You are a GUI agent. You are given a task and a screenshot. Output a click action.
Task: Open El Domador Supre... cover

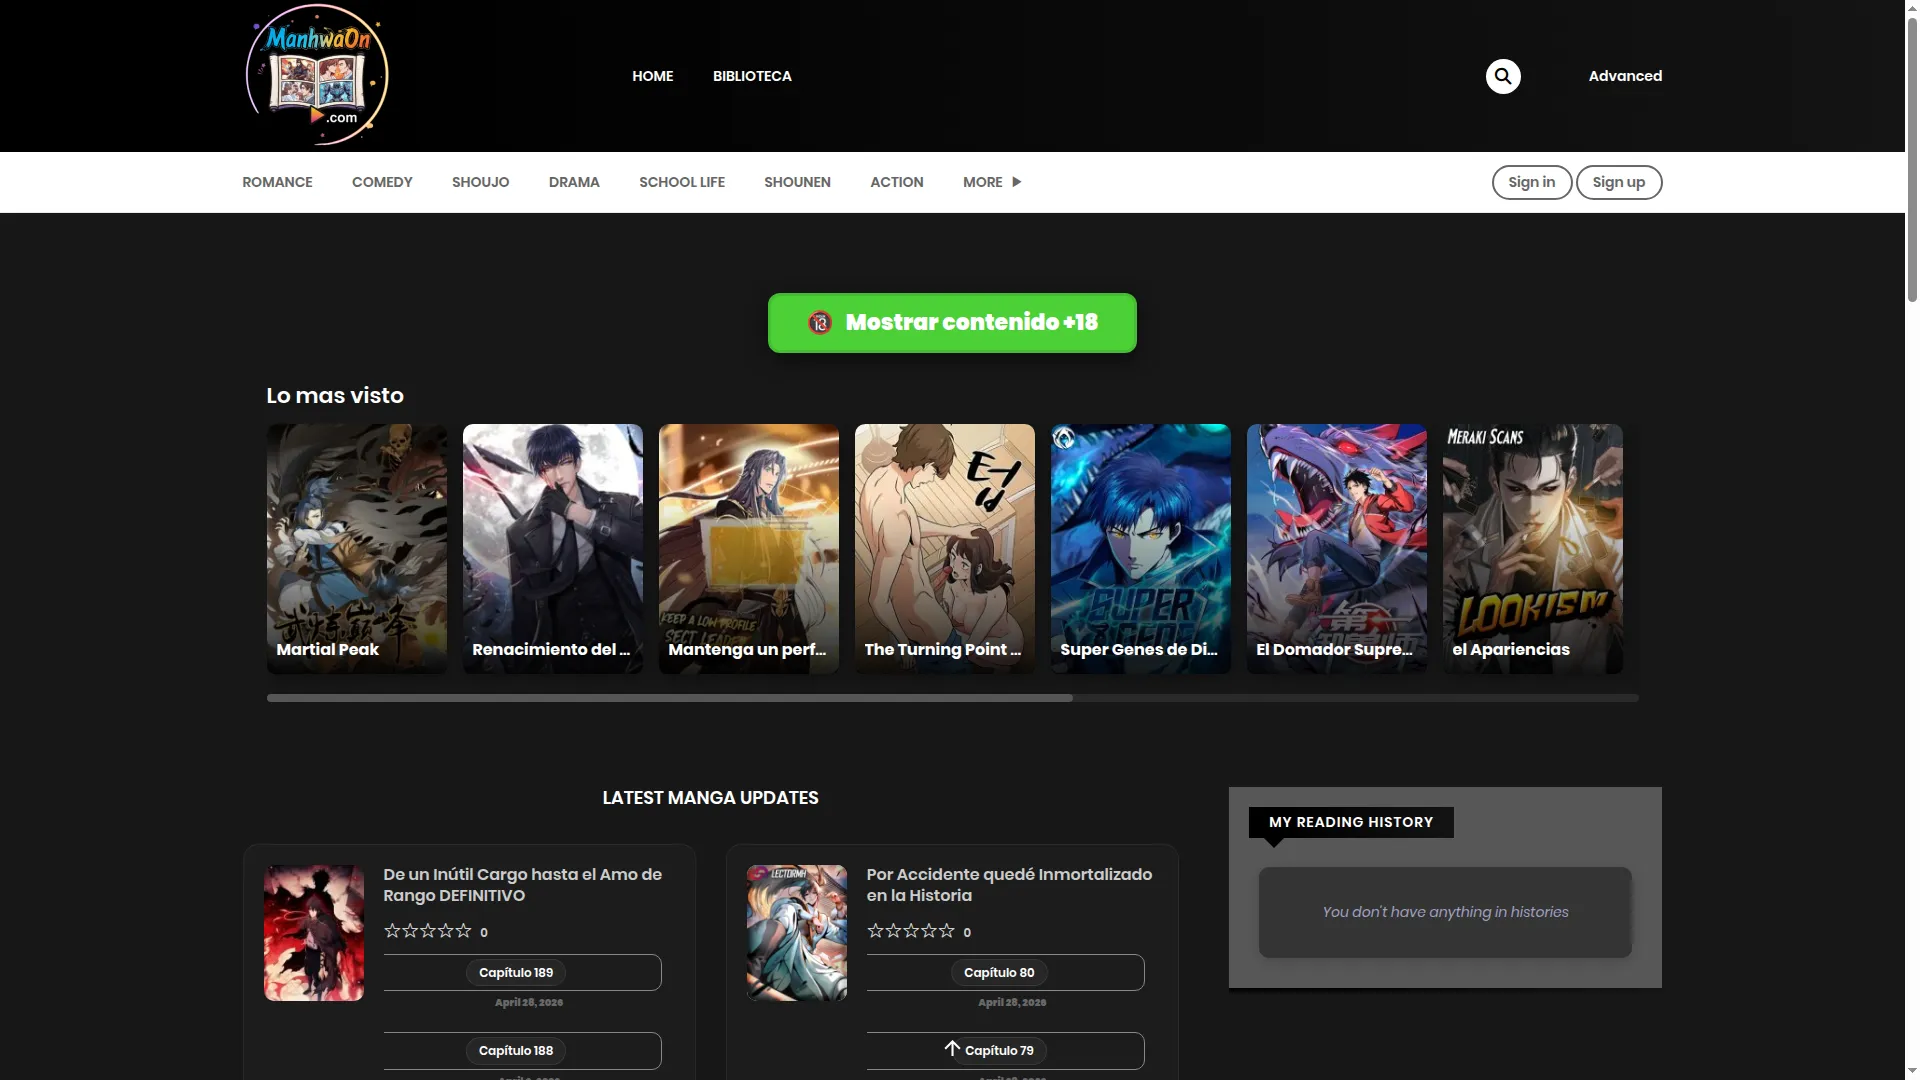pyautogui.click(x=1337, y=549)
